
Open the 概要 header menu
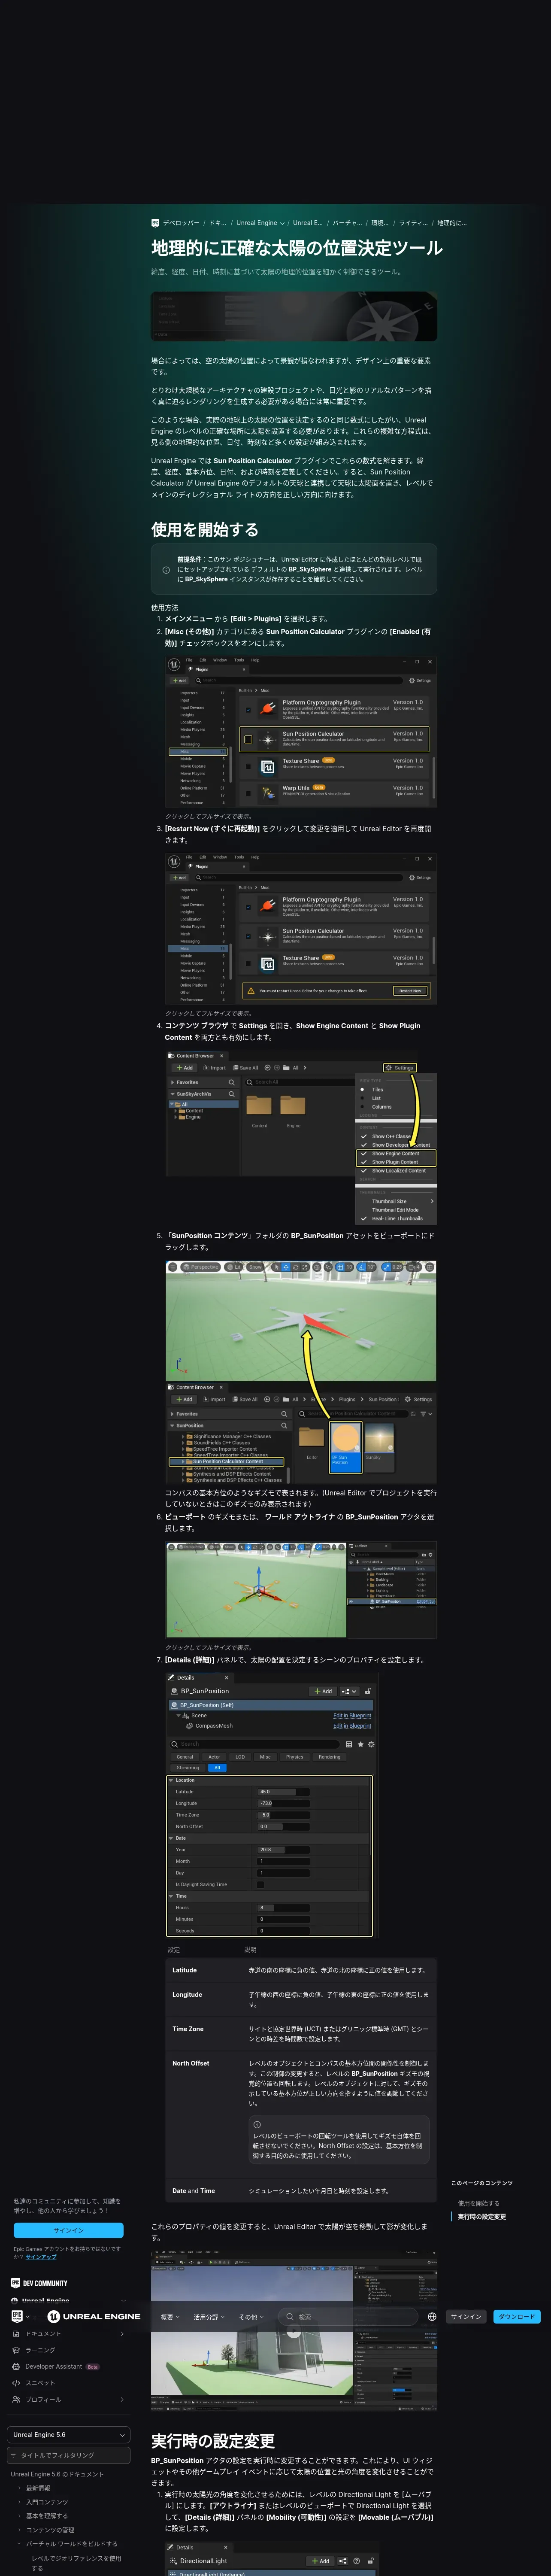click(170, 2317)
